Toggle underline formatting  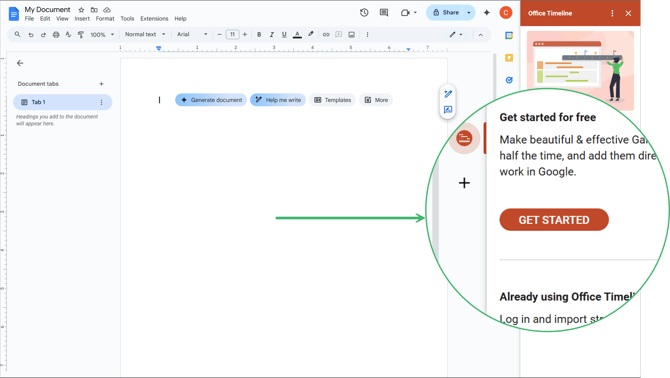click(x=284, y=35)
